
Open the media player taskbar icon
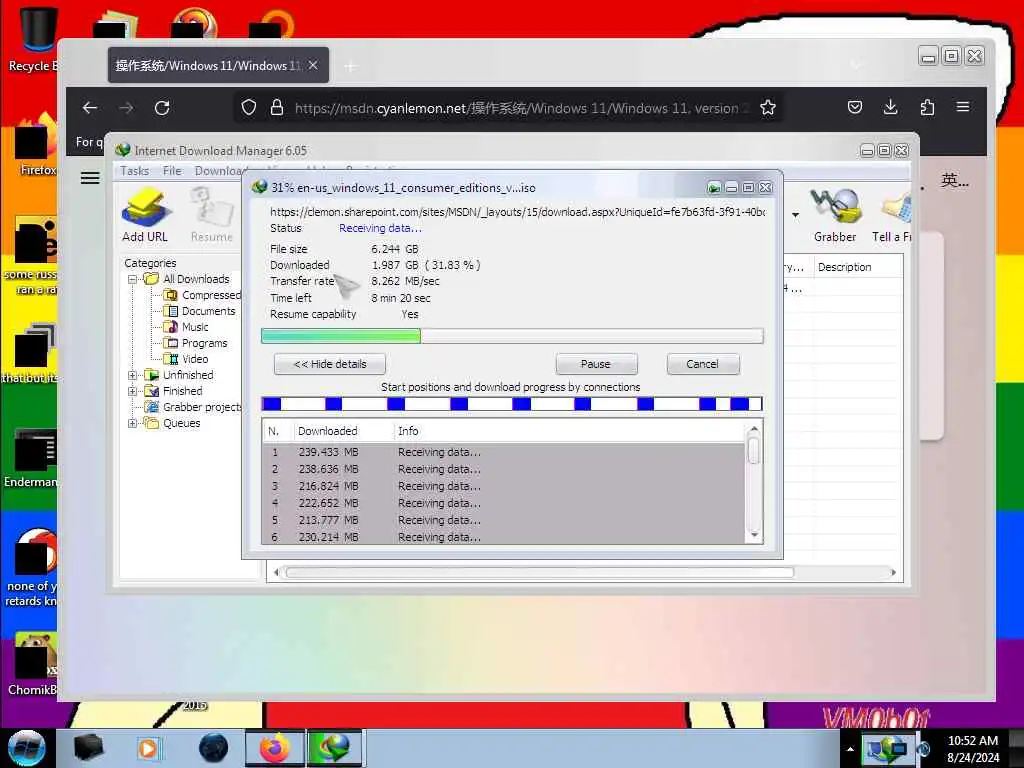tap(149, 748)
